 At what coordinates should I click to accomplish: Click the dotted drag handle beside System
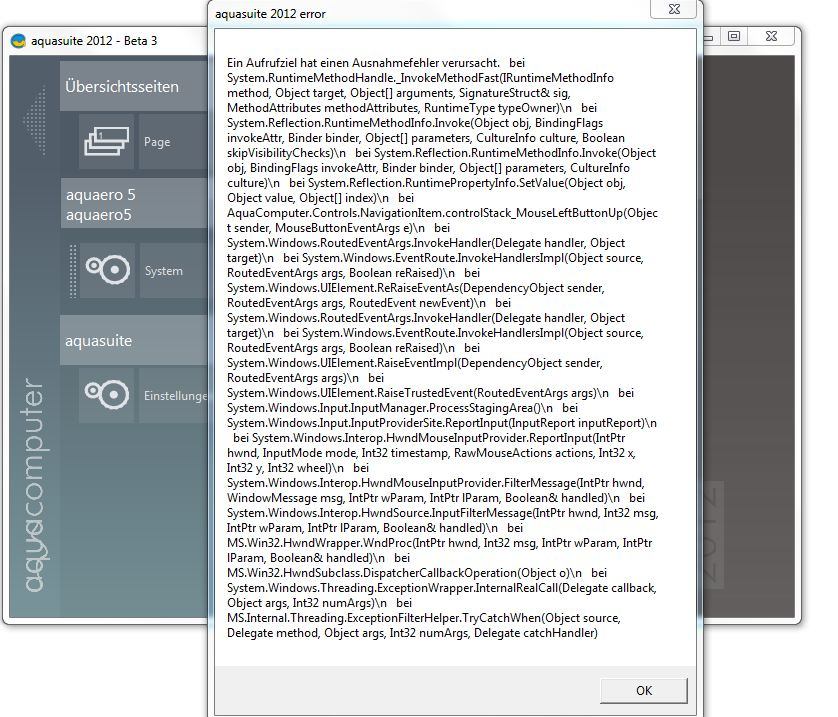click(73, 271)
